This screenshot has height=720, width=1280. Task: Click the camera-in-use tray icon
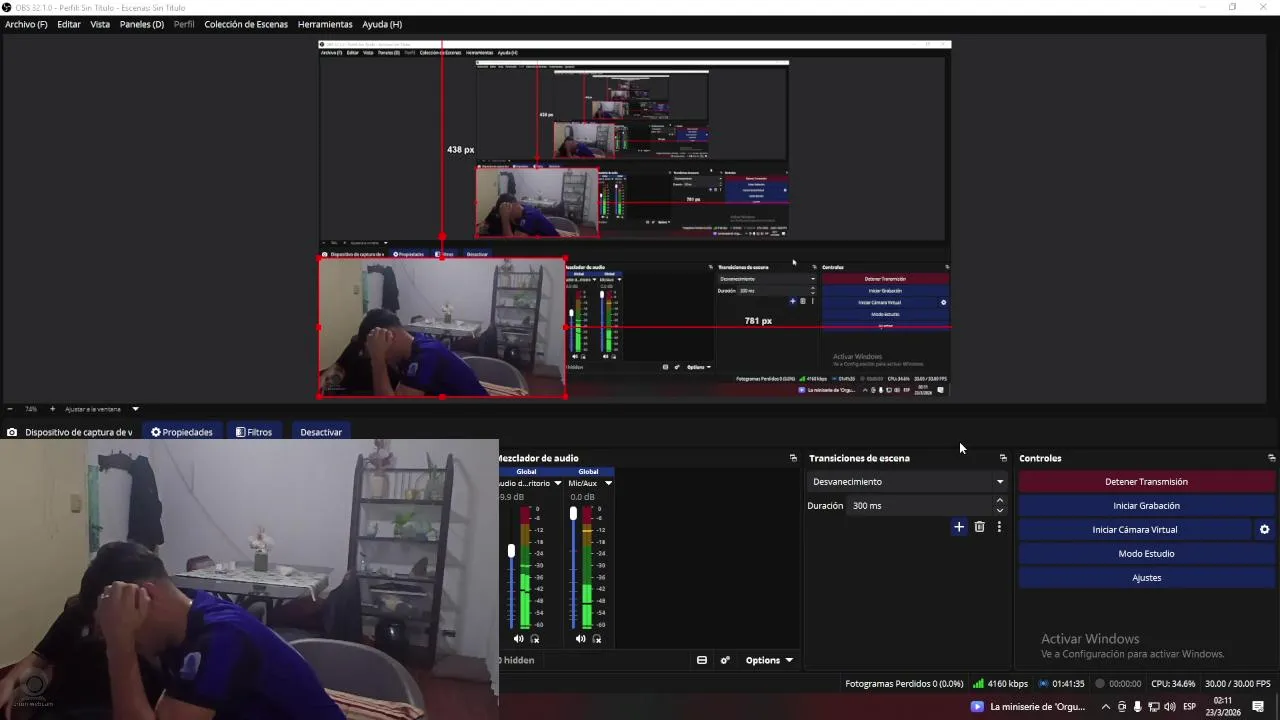[x=1122, y=707]
